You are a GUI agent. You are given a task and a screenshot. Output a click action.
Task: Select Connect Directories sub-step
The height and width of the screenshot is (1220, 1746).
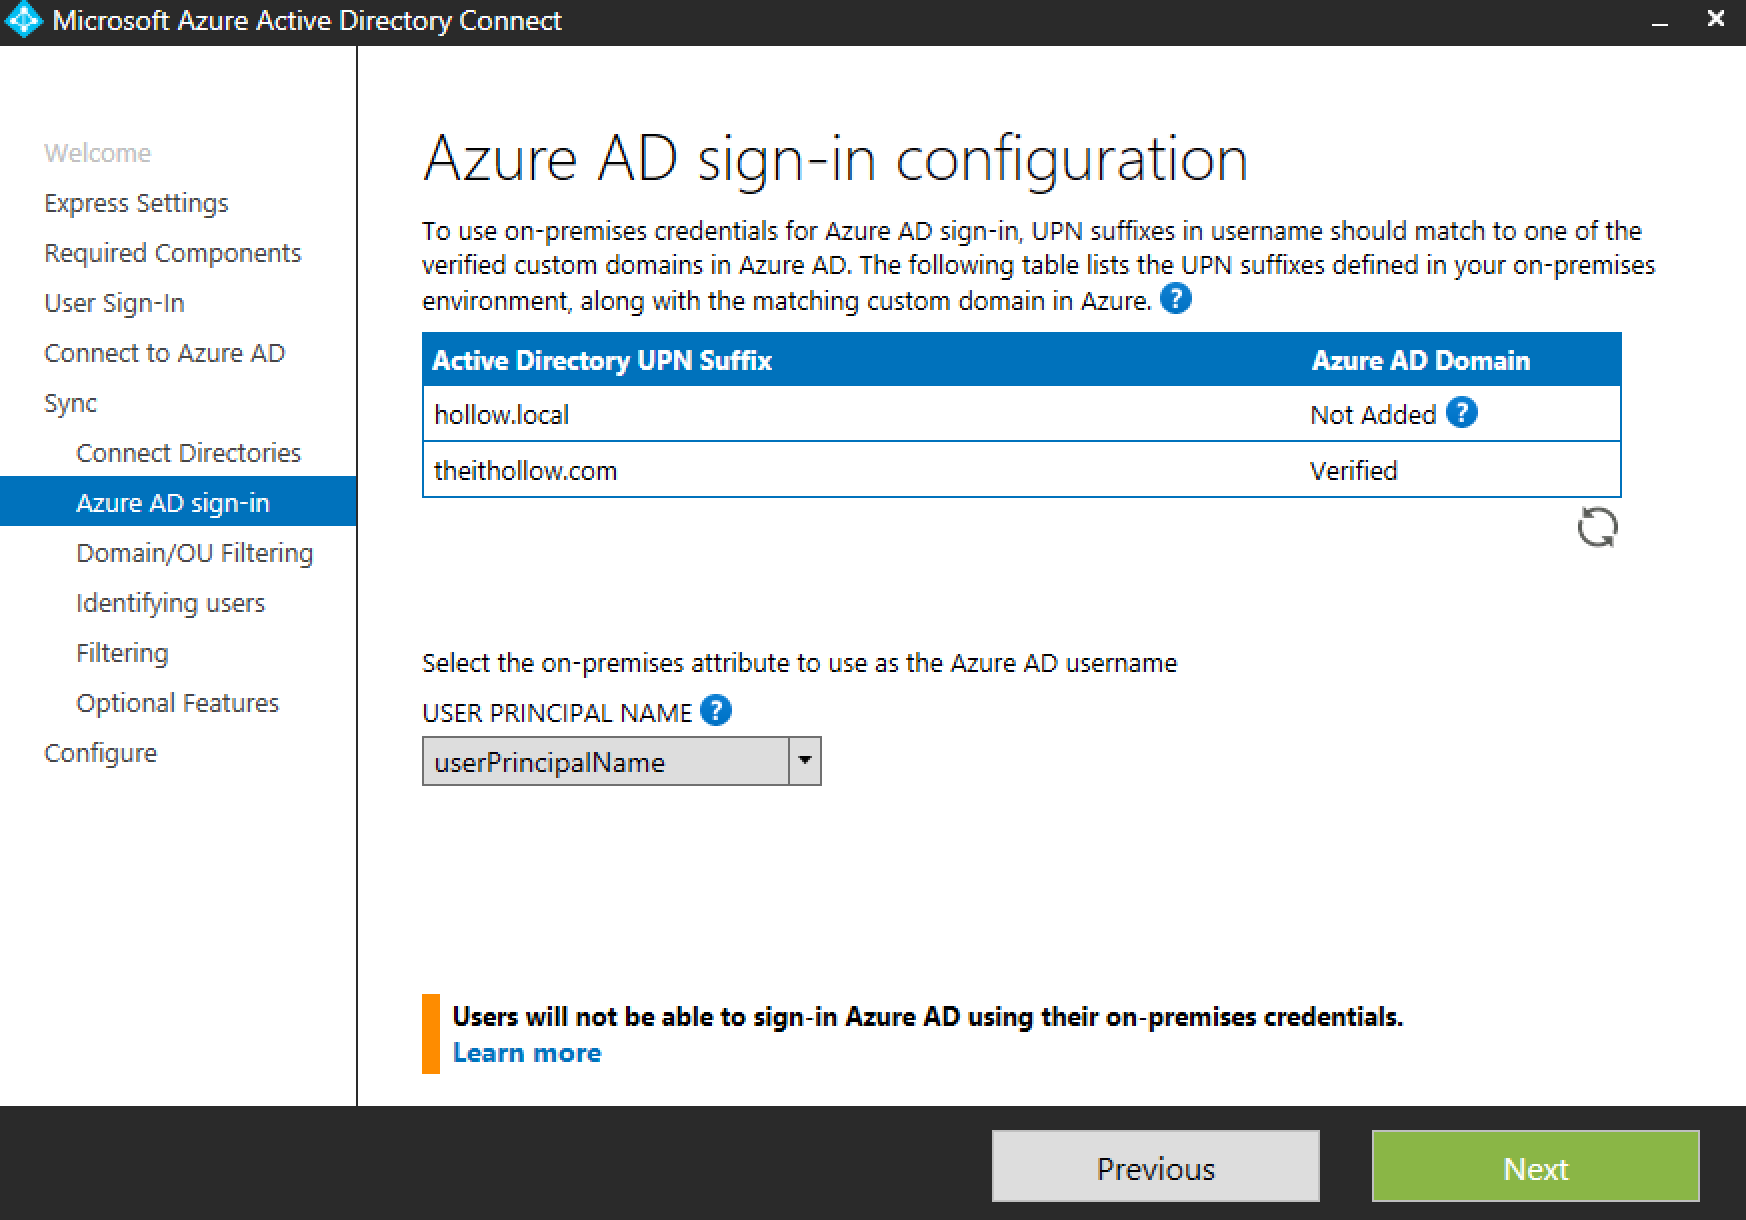pos(188,453)
